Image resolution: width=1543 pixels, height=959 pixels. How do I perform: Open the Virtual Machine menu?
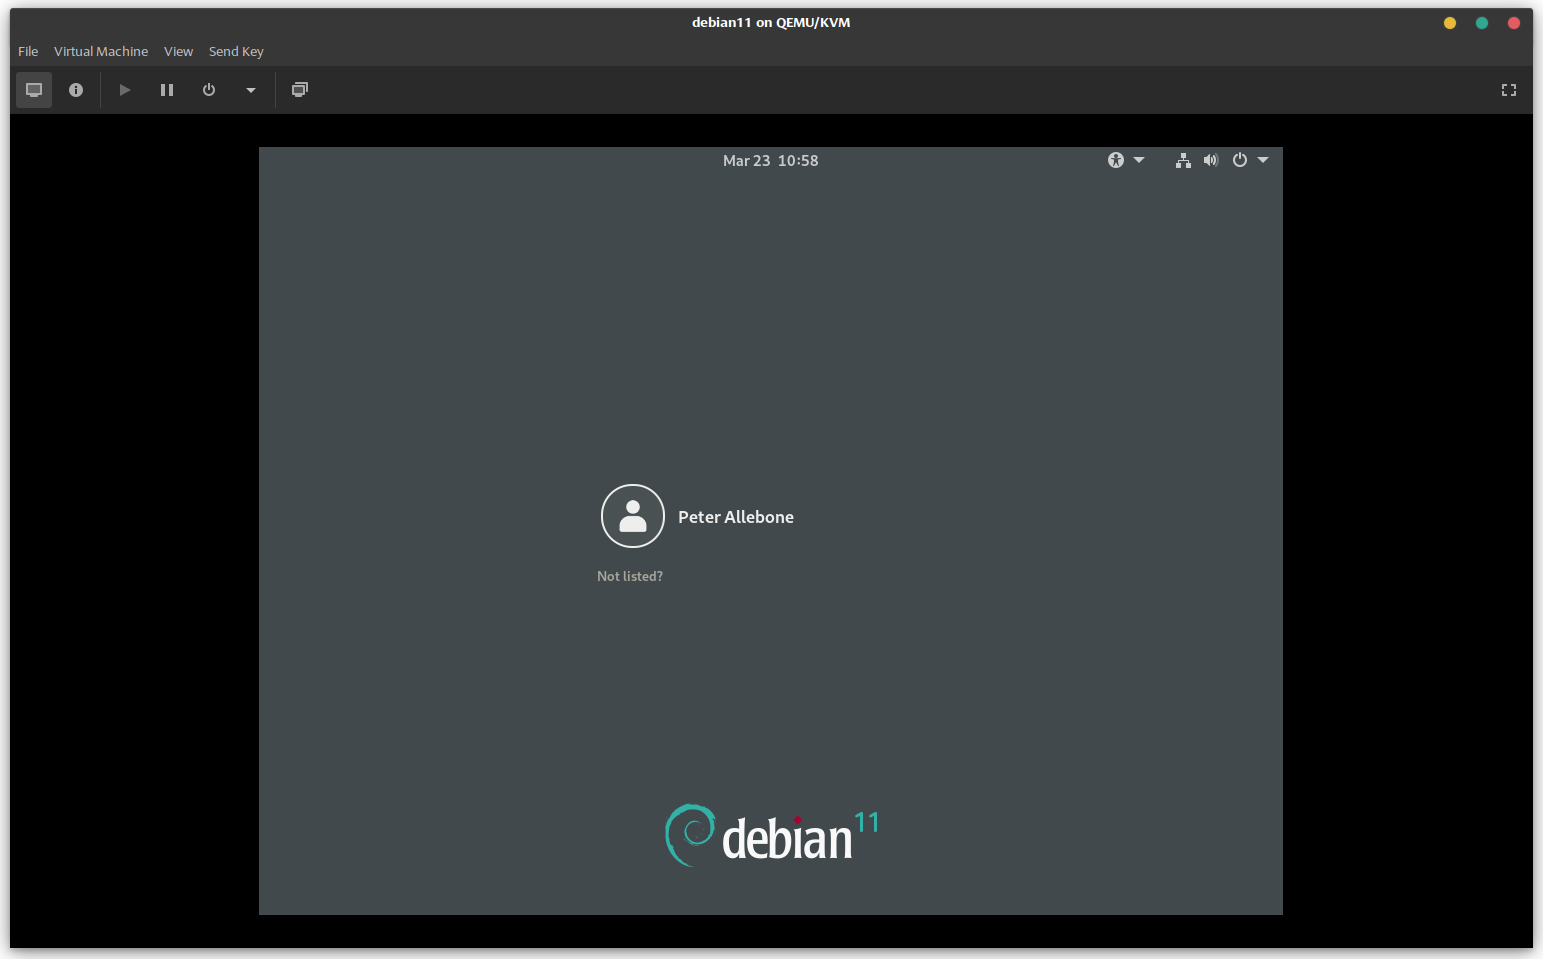pyautogui.click(x=101, y=51)
